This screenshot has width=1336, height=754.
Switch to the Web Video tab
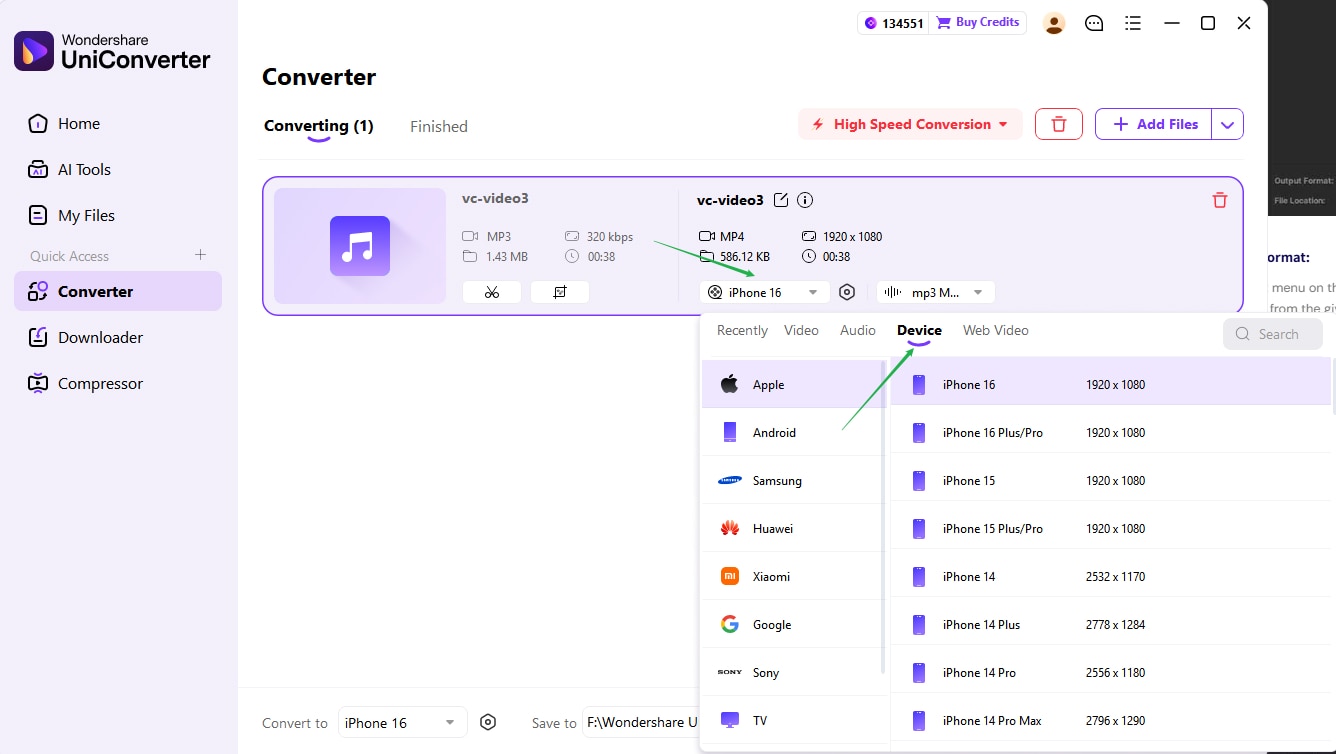(x=996, y=330)
